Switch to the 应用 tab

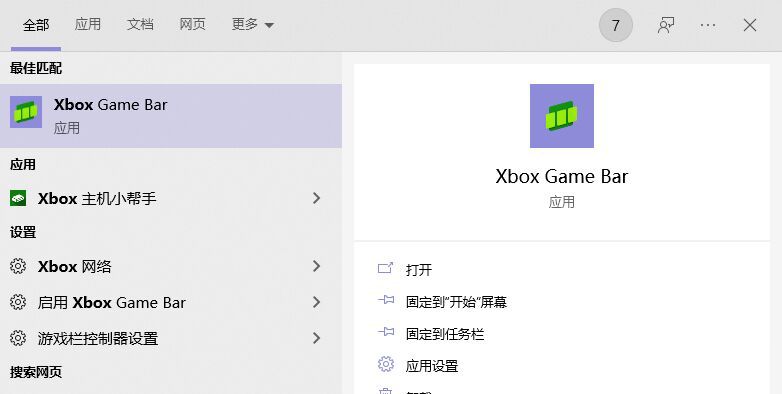pos(88,24)
